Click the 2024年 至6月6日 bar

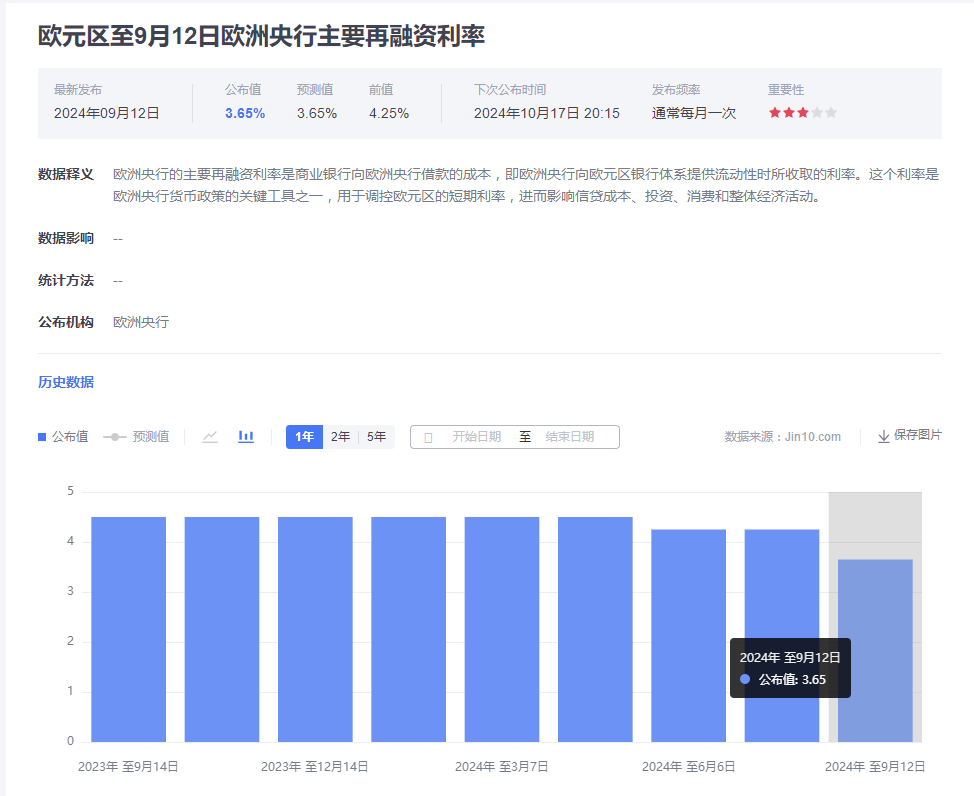tap(688, 635)
